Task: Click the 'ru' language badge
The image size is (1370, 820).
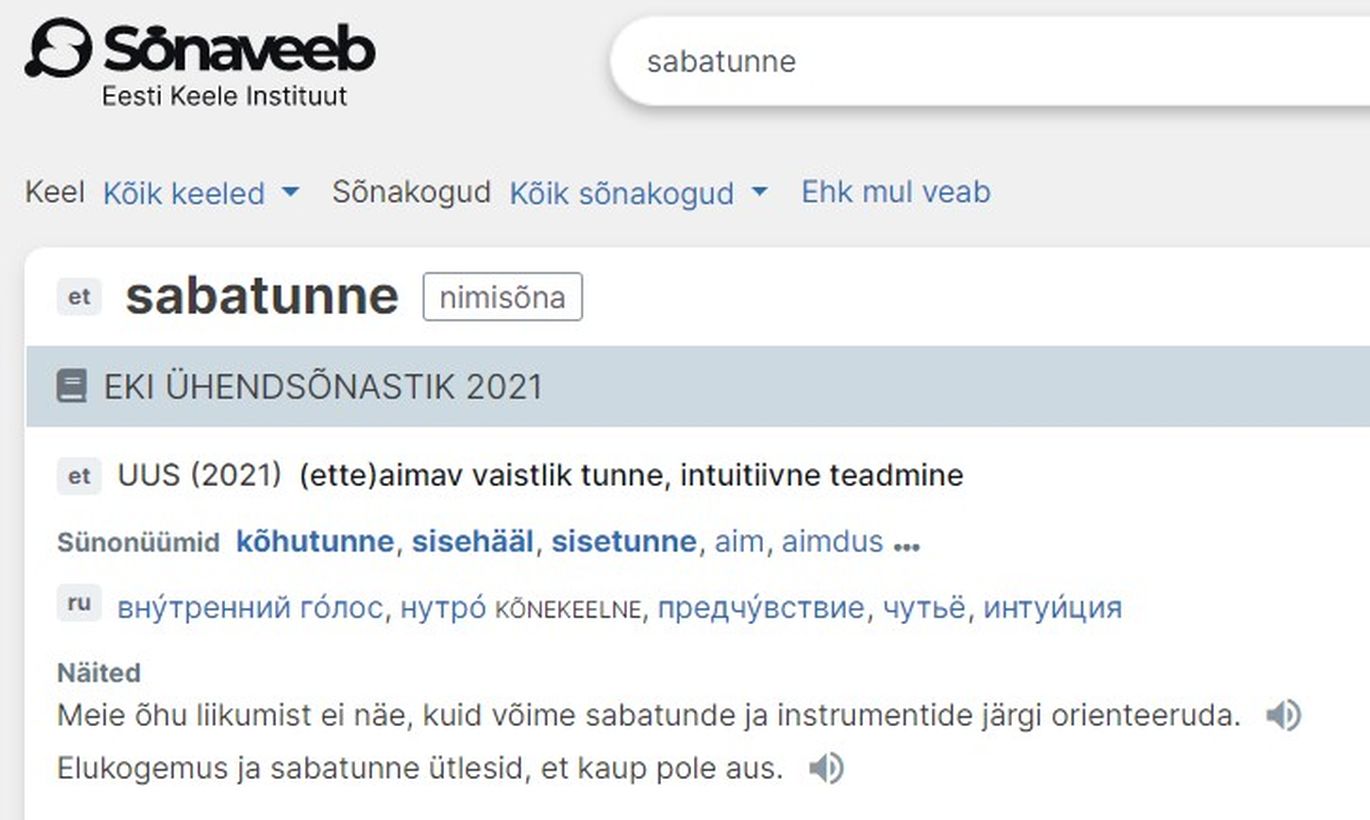Action: [x=79, y=604]
